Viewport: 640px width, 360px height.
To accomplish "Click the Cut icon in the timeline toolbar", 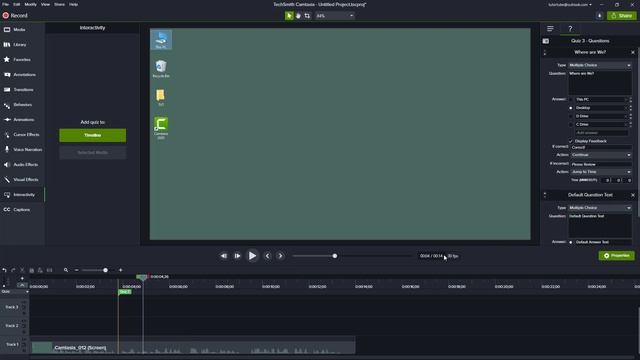I will pyautogui.click(x=22, y=270).
